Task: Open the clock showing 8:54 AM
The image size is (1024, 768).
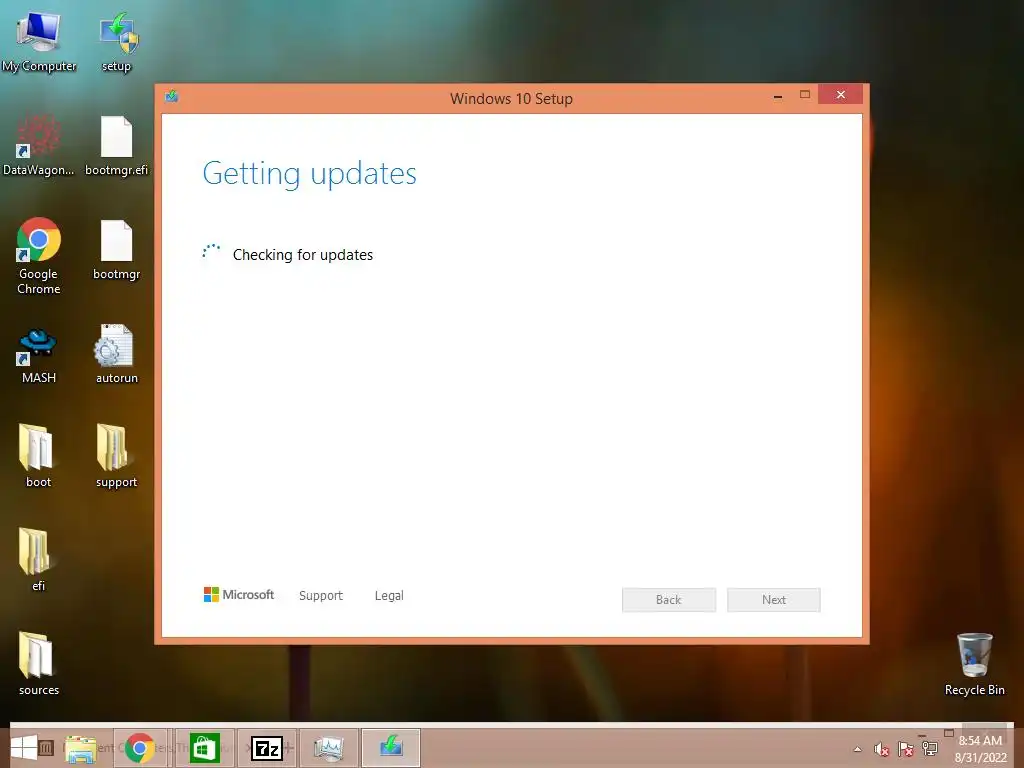Action: coord(980,749)
